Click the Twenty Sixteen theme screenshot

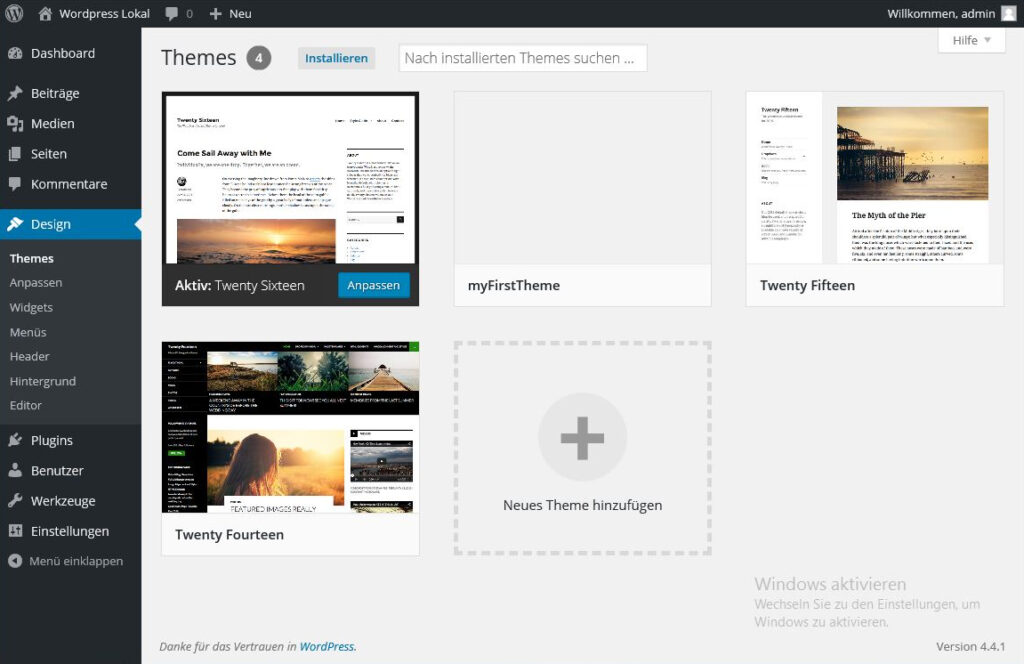291,178
